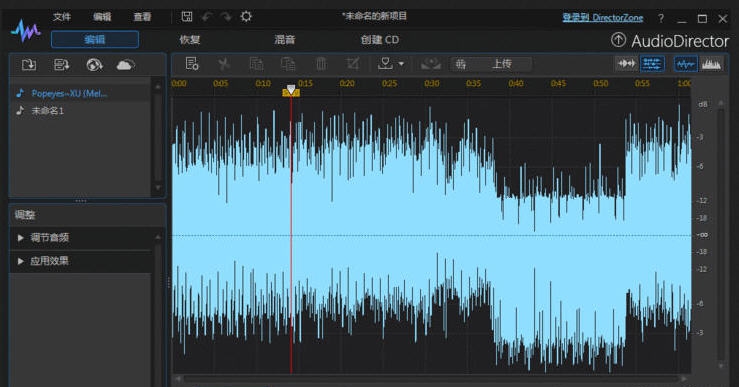The height and width of the screenshot is (387, 739).
Task: Click the panel splitter grip dots
Action: click(x=81, y=201)
